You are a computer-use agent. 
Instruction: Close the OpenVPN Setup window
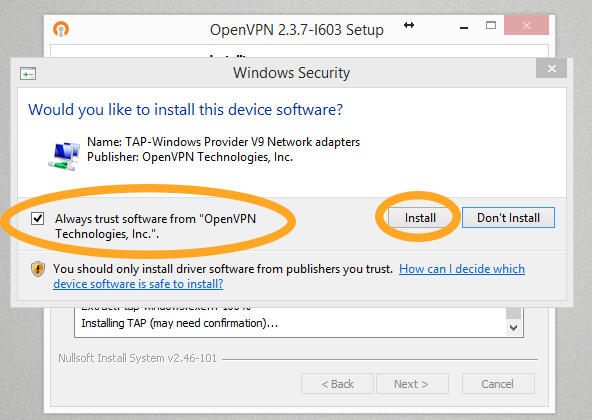[x=526, y=25]
